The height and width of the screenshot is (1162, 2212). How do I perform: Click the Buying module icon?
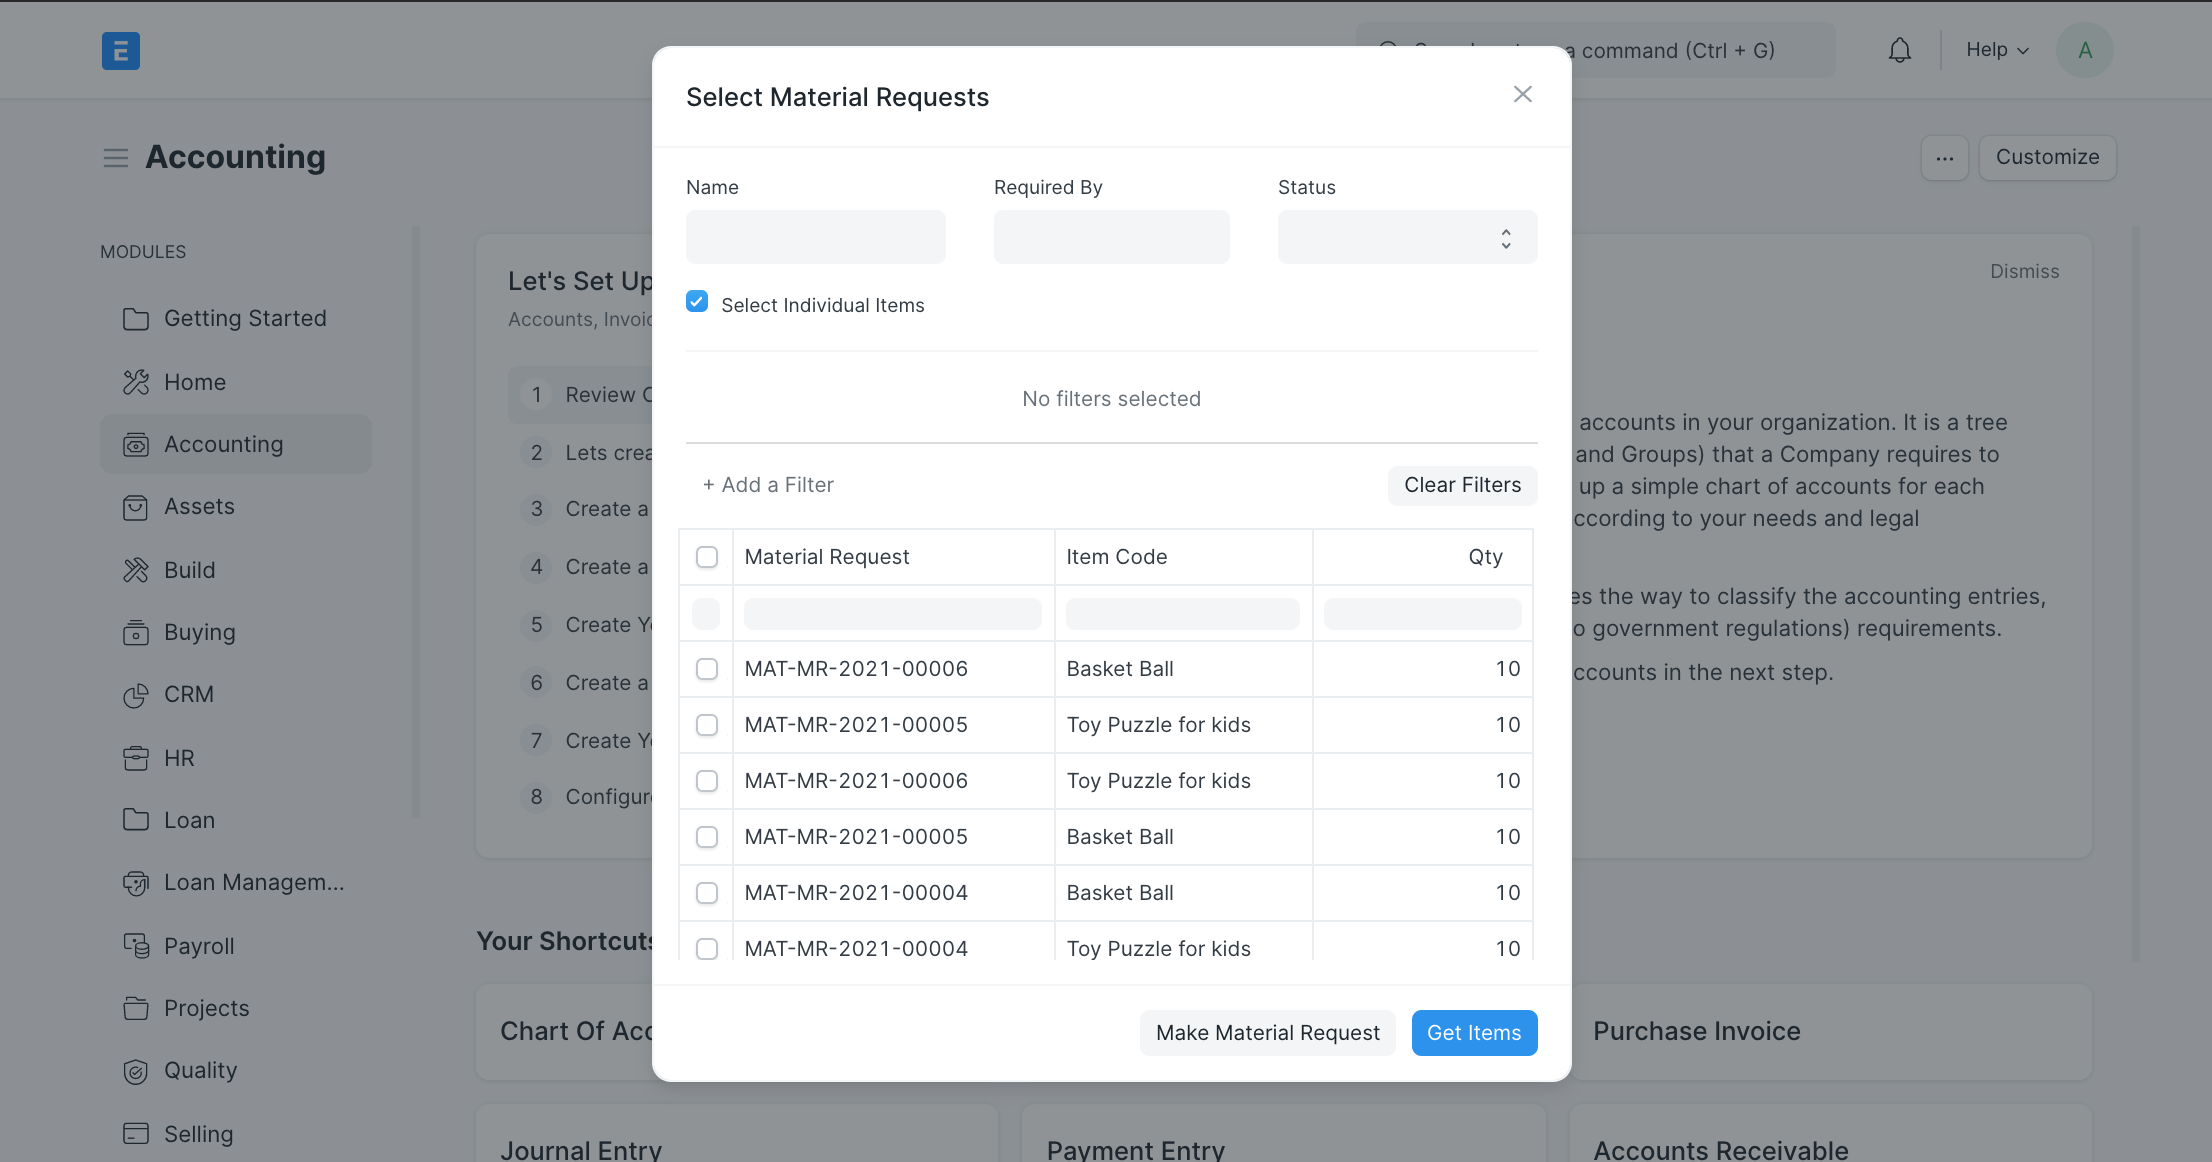pos(136,633)
